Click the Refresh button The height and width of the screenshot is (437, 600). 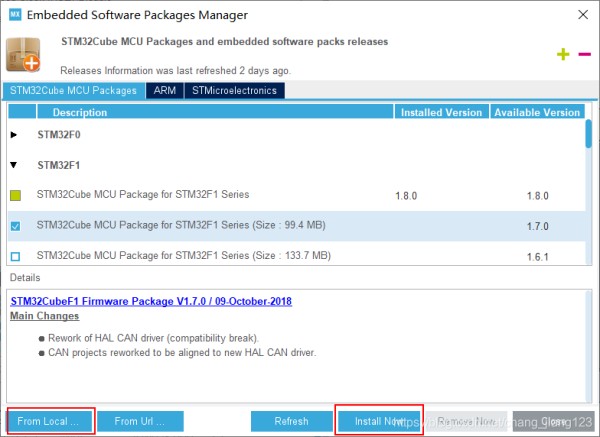(x=292, y=421)
